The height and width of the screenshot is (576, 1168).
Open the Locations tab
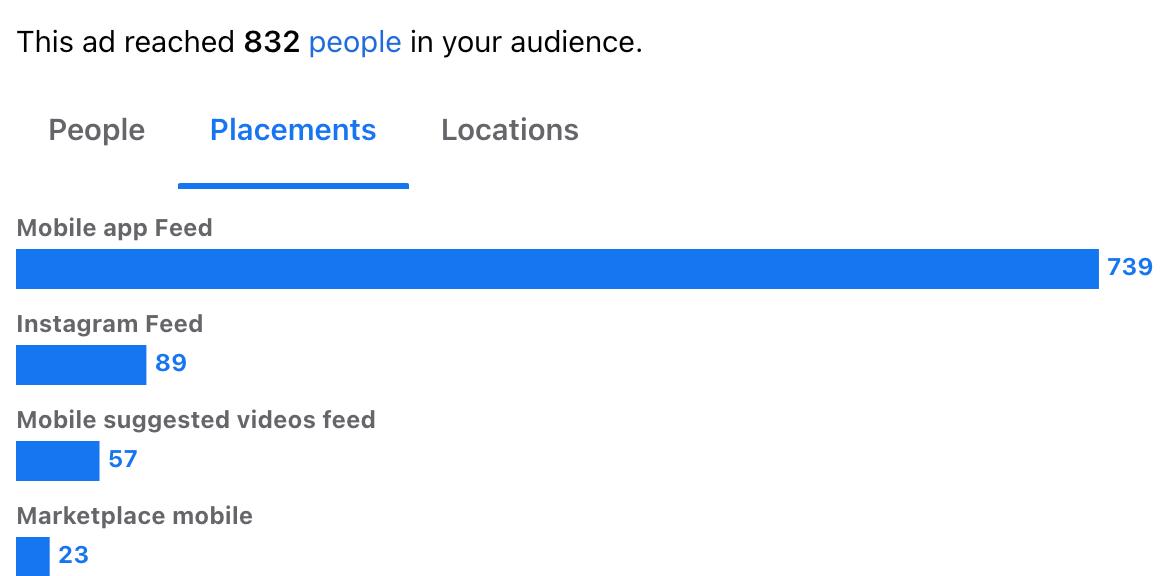pos(510,130)
